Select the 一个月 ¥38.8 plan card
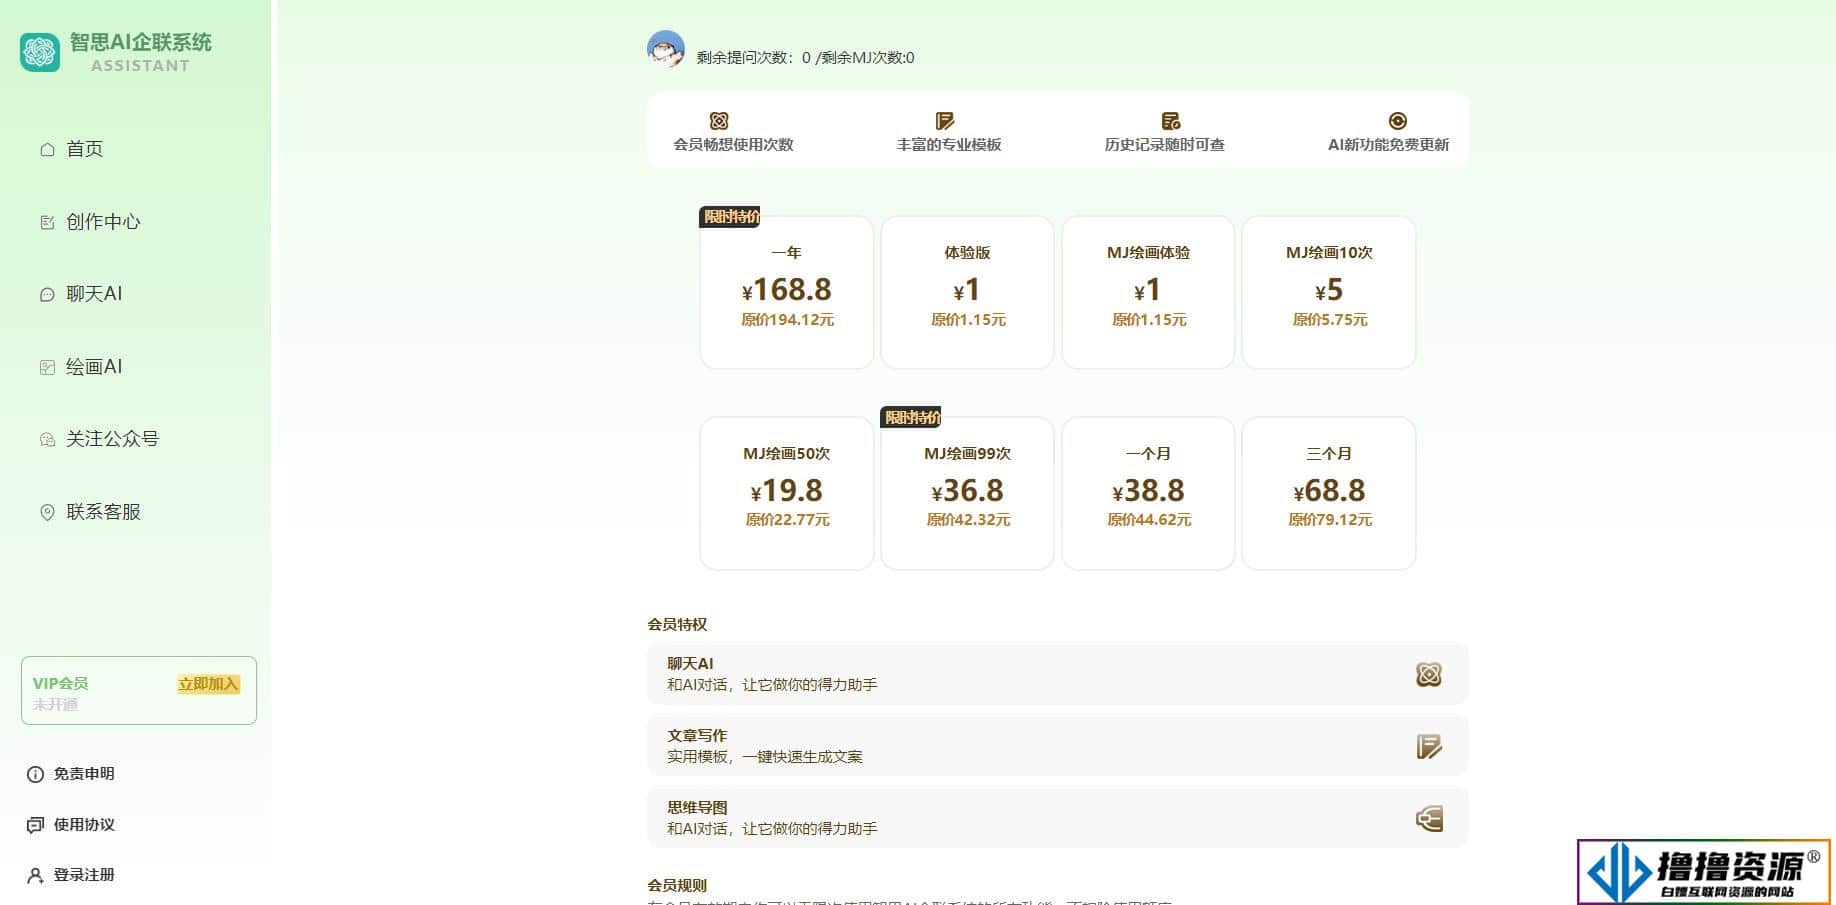Image resolution: width=1836 pixels, height=905 pixels. coord(1148,493)
